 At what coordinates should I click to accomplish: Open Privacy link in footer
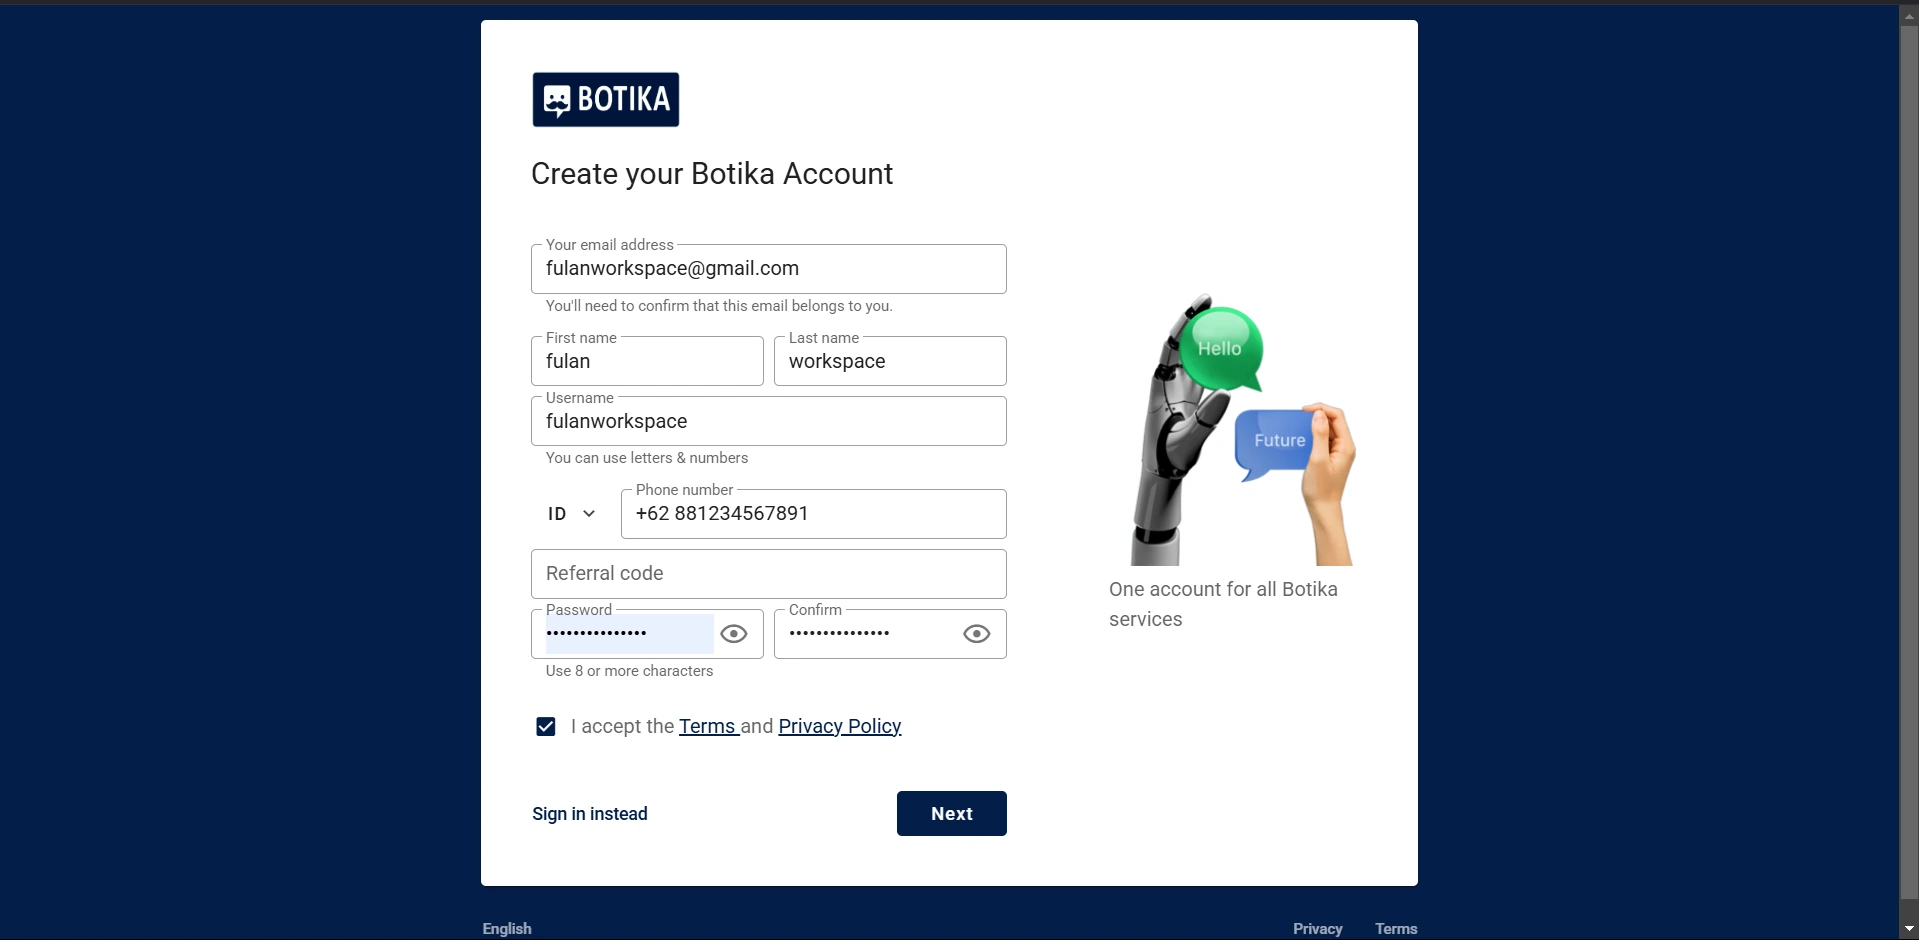pos(1318,929)
